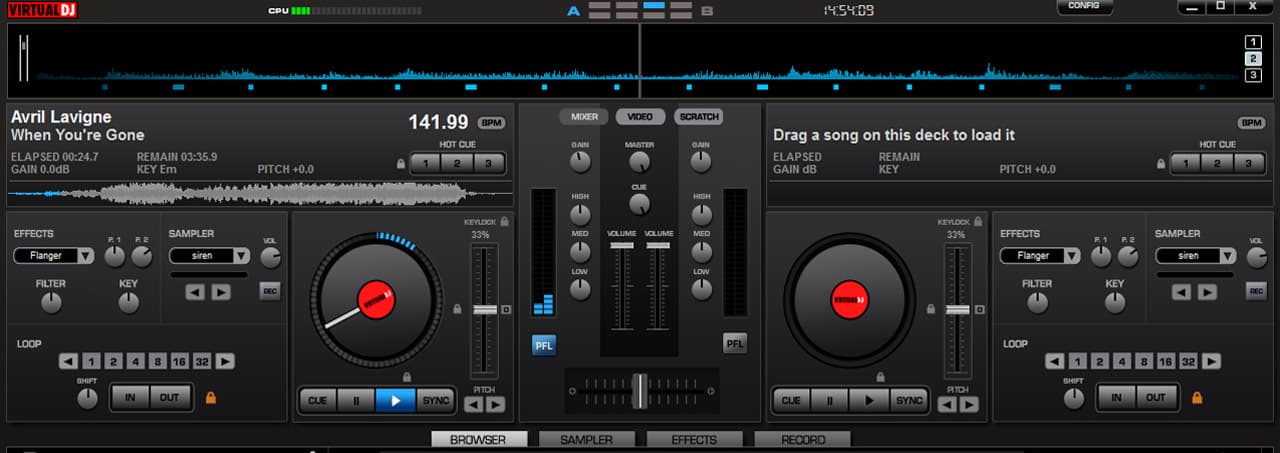Switch to the SAMPLER tab at bottom
This screenshot has height=453, width=1280.
coord(586,440)
